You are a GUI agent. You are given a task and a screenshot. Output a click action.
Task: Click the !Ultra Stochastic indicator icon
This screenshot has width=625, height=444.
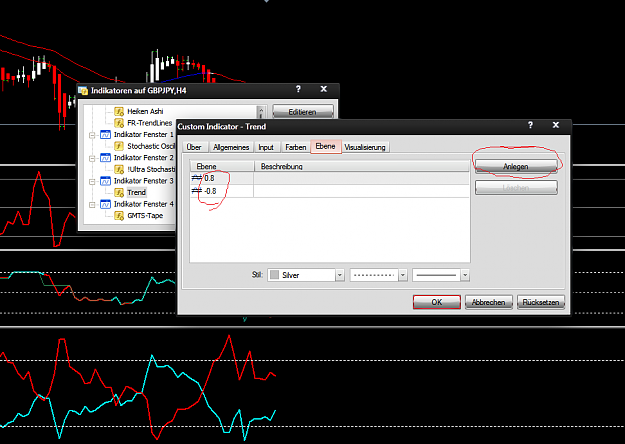tap(119, 169)
